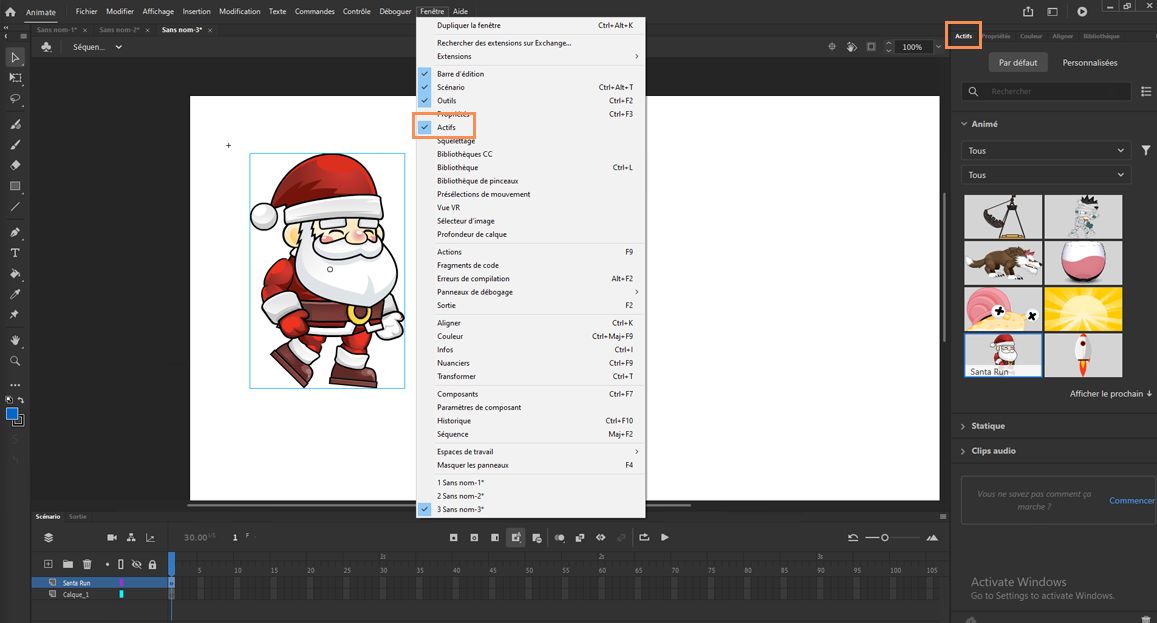Choose Historique in Fenêtre menu
The image size is (1157, 623).
coord(531,421)
